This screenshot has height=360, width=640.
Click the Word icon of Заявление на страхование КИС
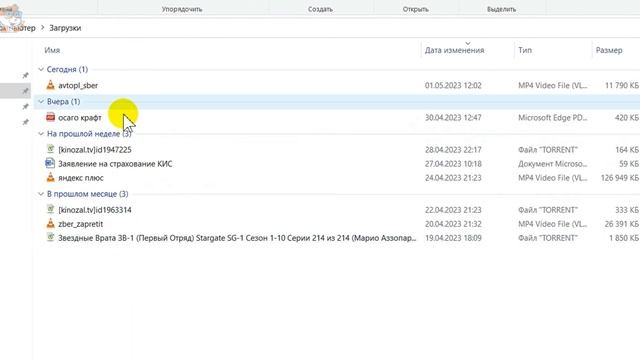tap(50, 163)
